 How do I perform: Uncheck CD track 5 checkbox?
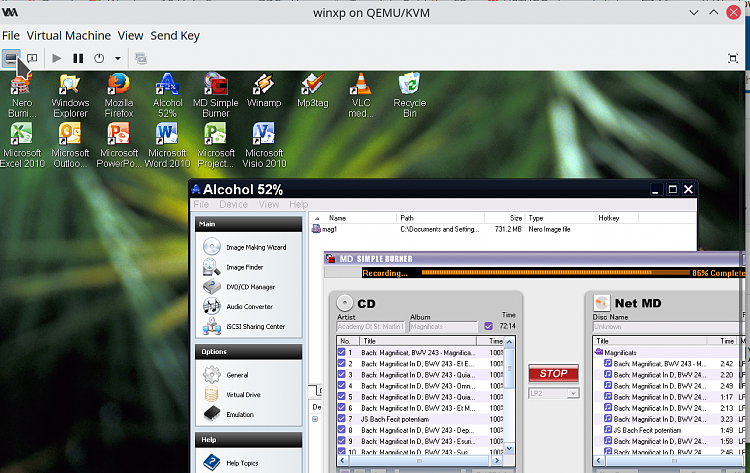tap(342, 396)
